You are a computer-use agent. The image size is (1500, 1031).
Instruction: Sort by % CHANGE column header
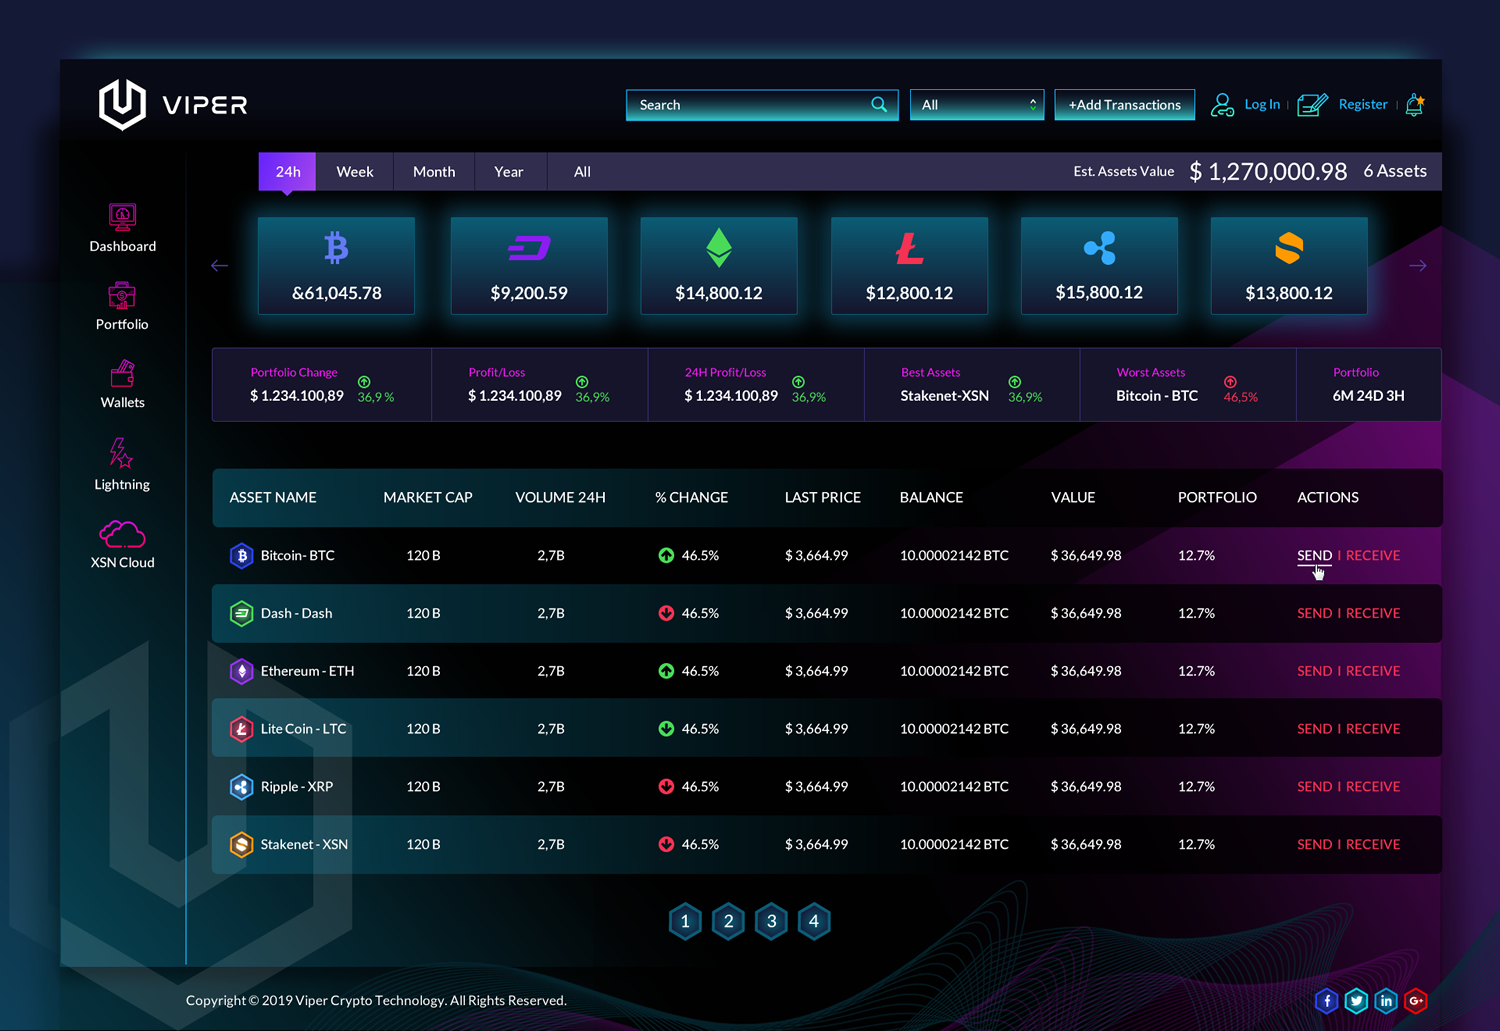(x=691, y=497)
